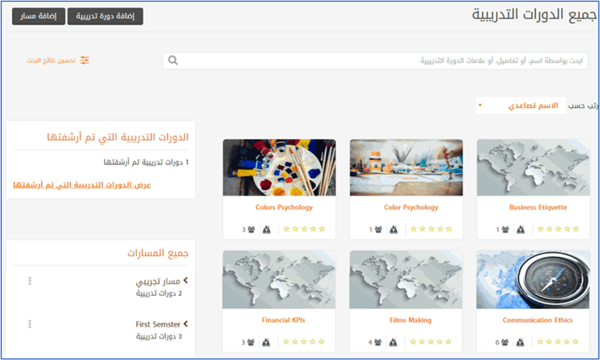Expand the مسار تجريبي path chevron
The height and width of the screenshot is (360, 600).
186,280
